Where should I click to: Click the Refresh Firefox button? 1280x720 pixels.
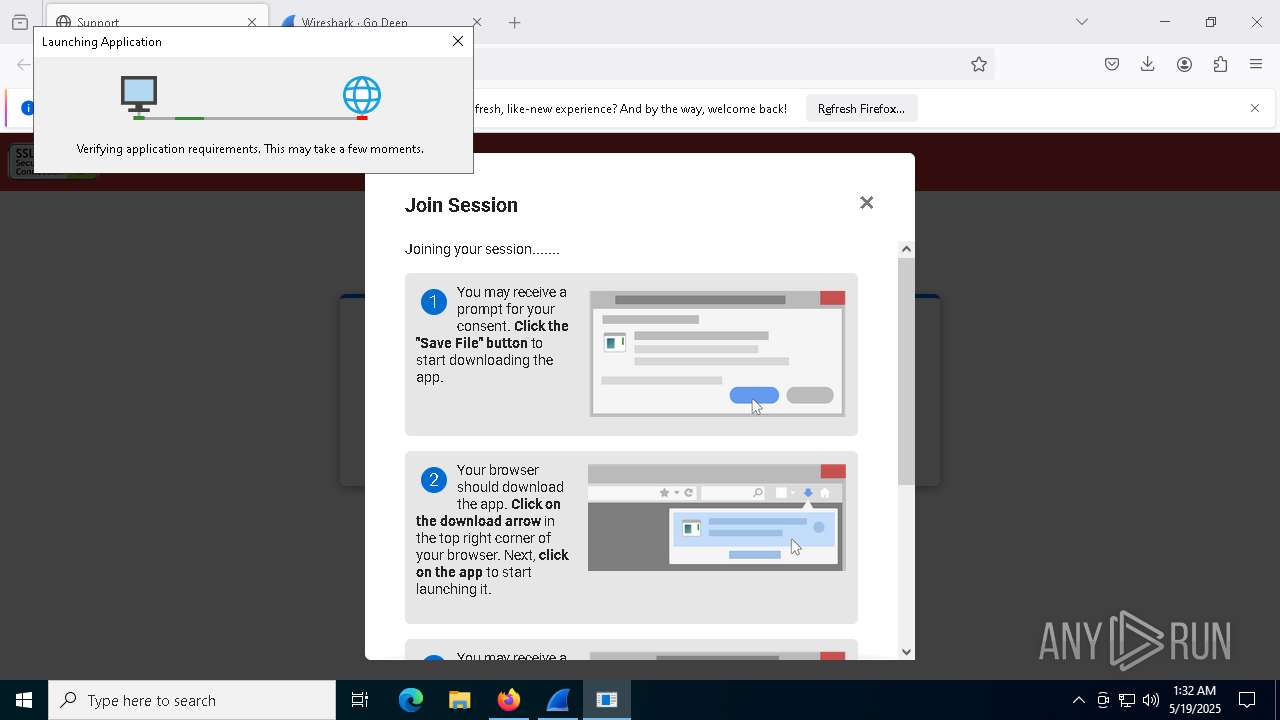[861, 108]
